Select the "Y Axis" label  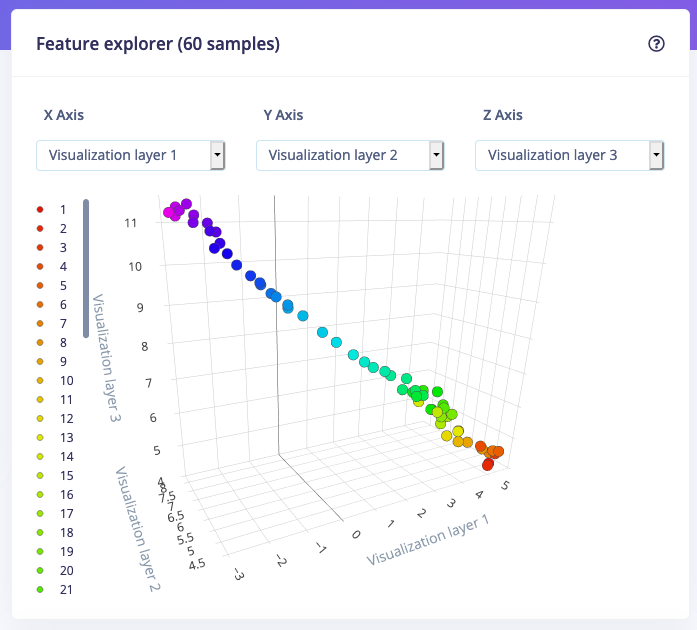coord(283,115)
